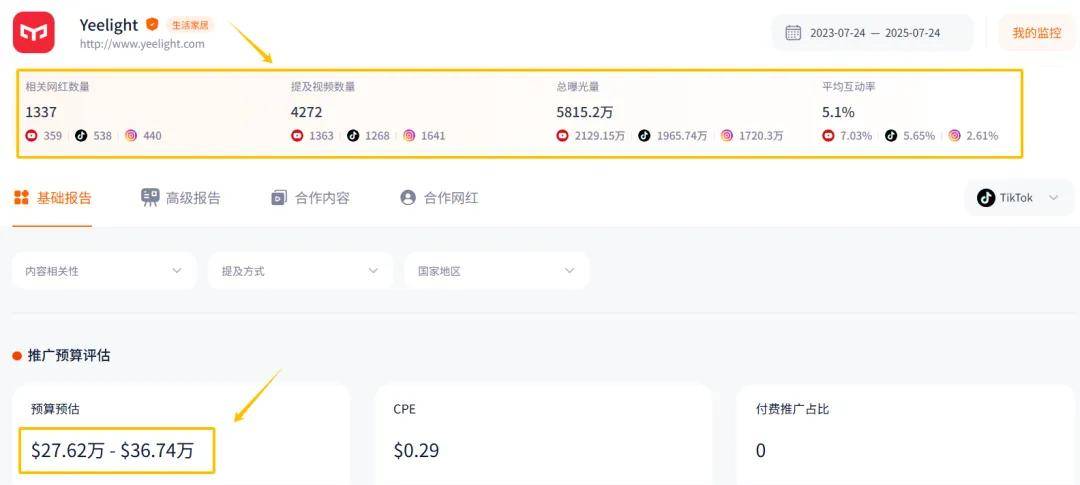This screenshot has width=1080, height=485.
Task: Switch to the 基础报告 tab
Action: coord(53,198)
